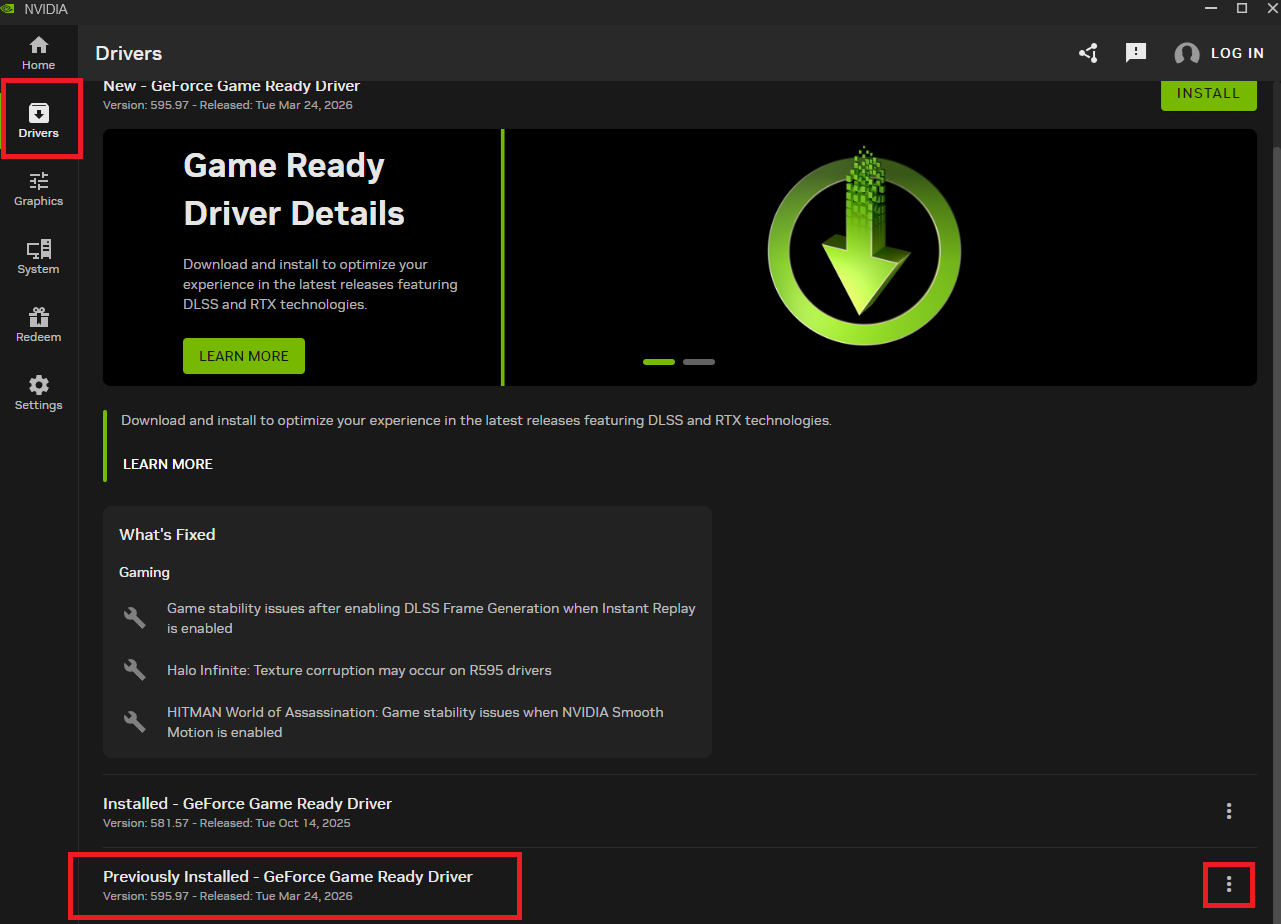
Task: Click 'Installed - GeForce Game Ready Driver' heading
Action: click(x=247, y=803)
